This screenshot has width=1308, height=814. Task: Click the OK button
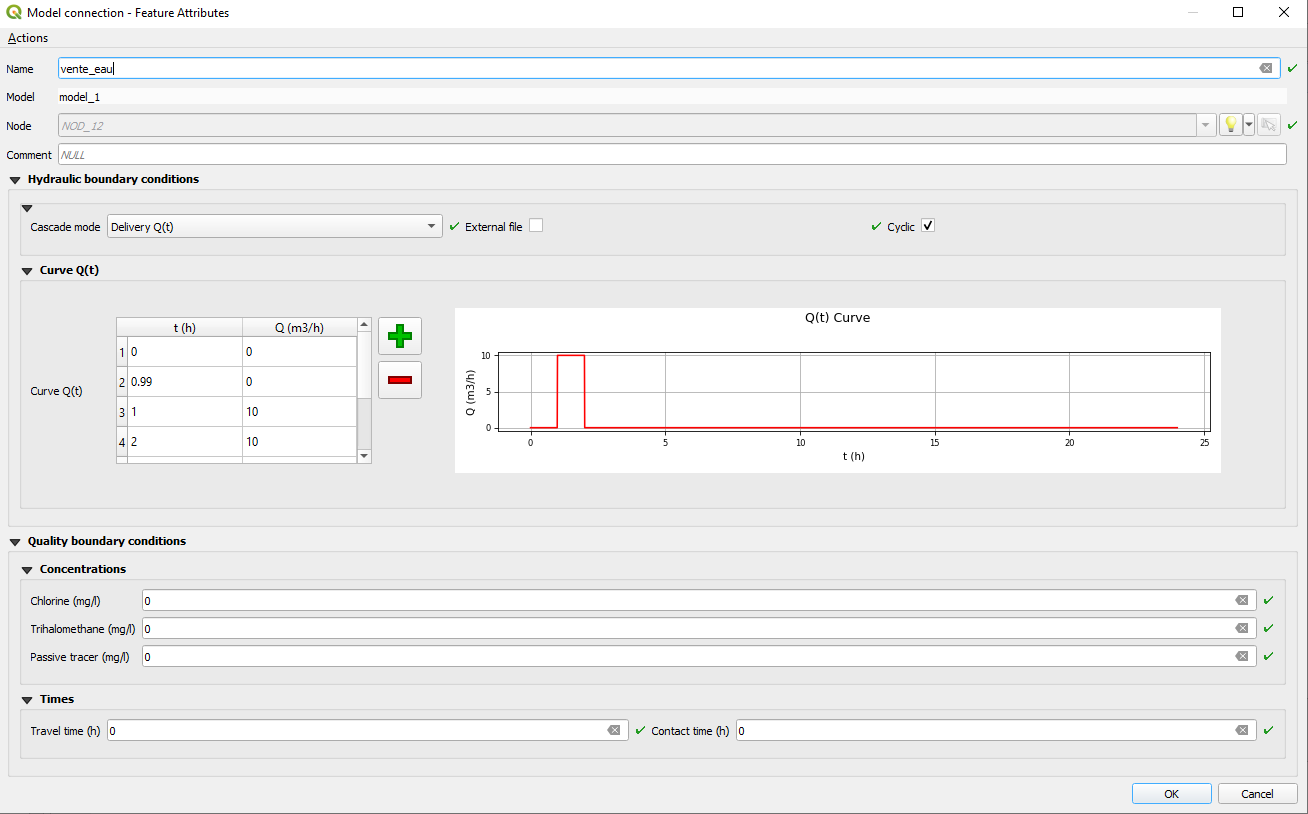pos(1172,794)
